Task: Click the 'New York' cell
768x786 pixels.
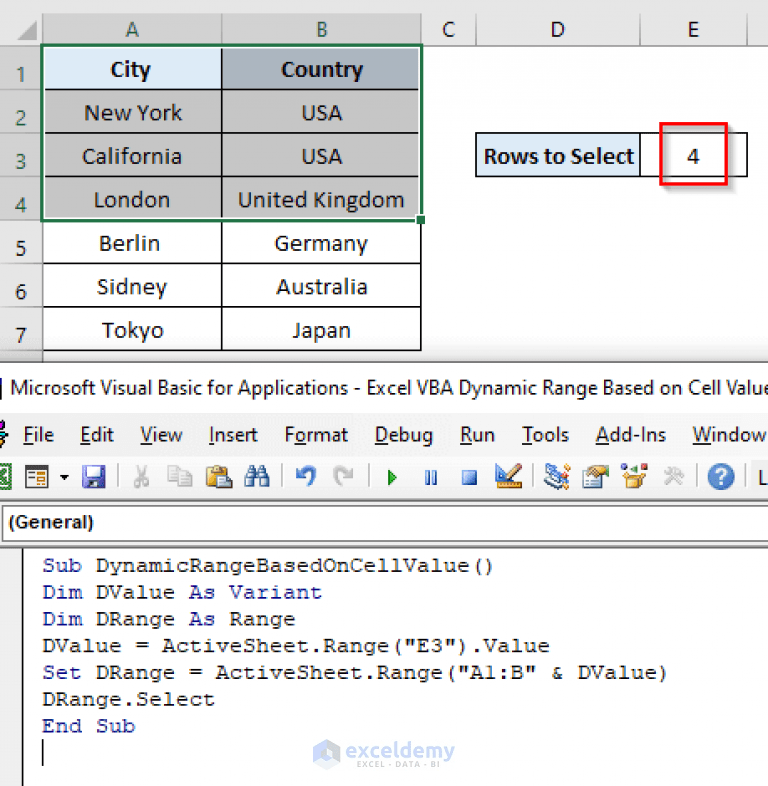Action: [132, 112]
